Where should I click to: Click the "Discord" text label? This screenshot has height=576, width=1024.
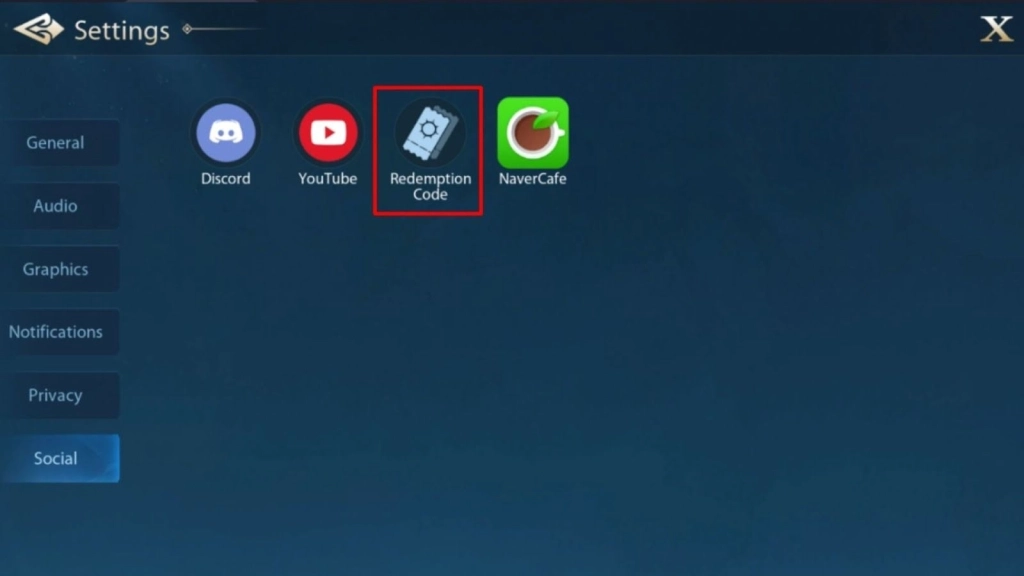pyautogui.click(x=226, y=179)
